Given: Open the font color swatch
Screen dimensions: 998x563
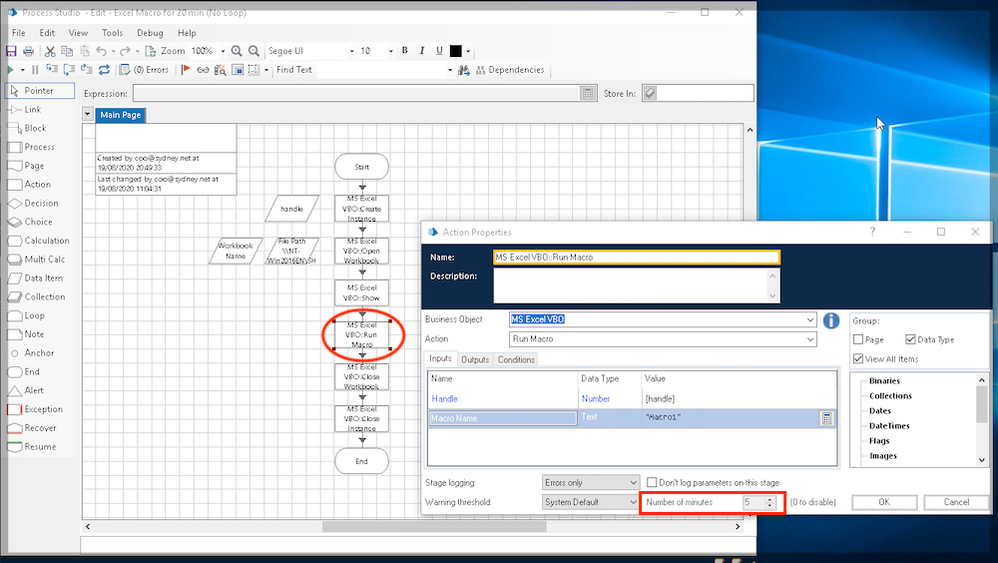Looking at the screenshot, I should tap(456, 51).
